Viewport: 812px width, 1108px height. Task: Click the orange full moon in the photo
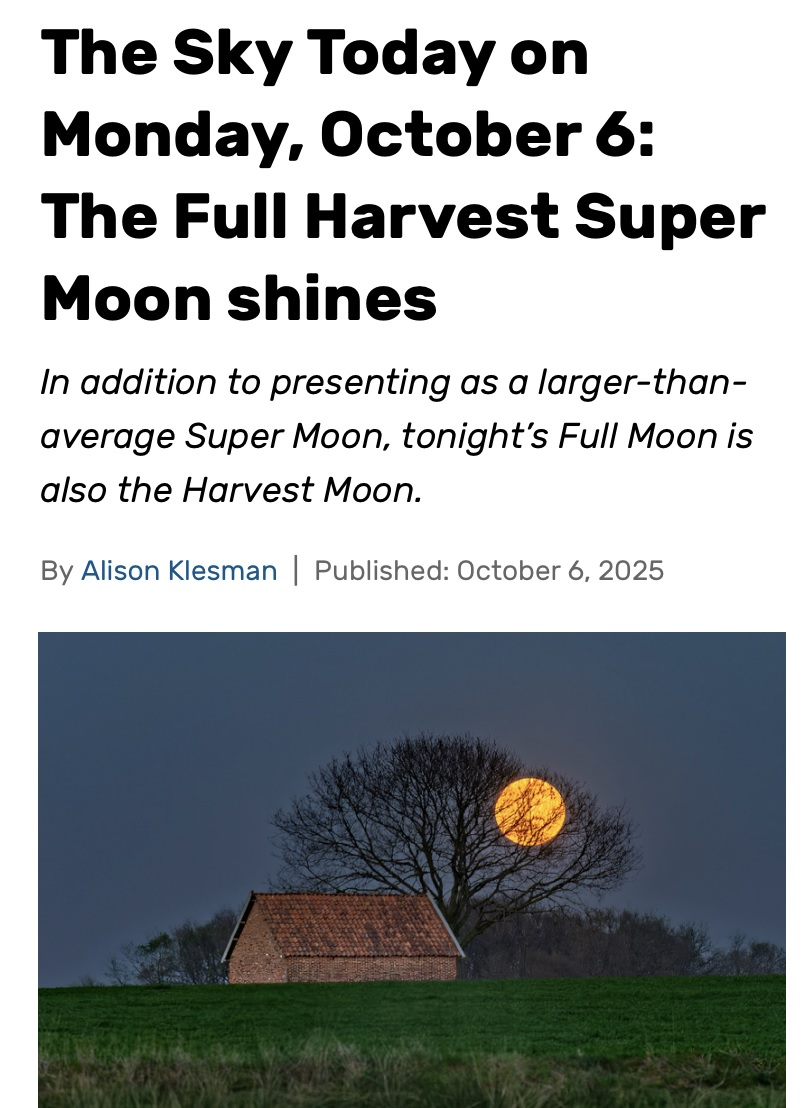click(x=530, y=812)
